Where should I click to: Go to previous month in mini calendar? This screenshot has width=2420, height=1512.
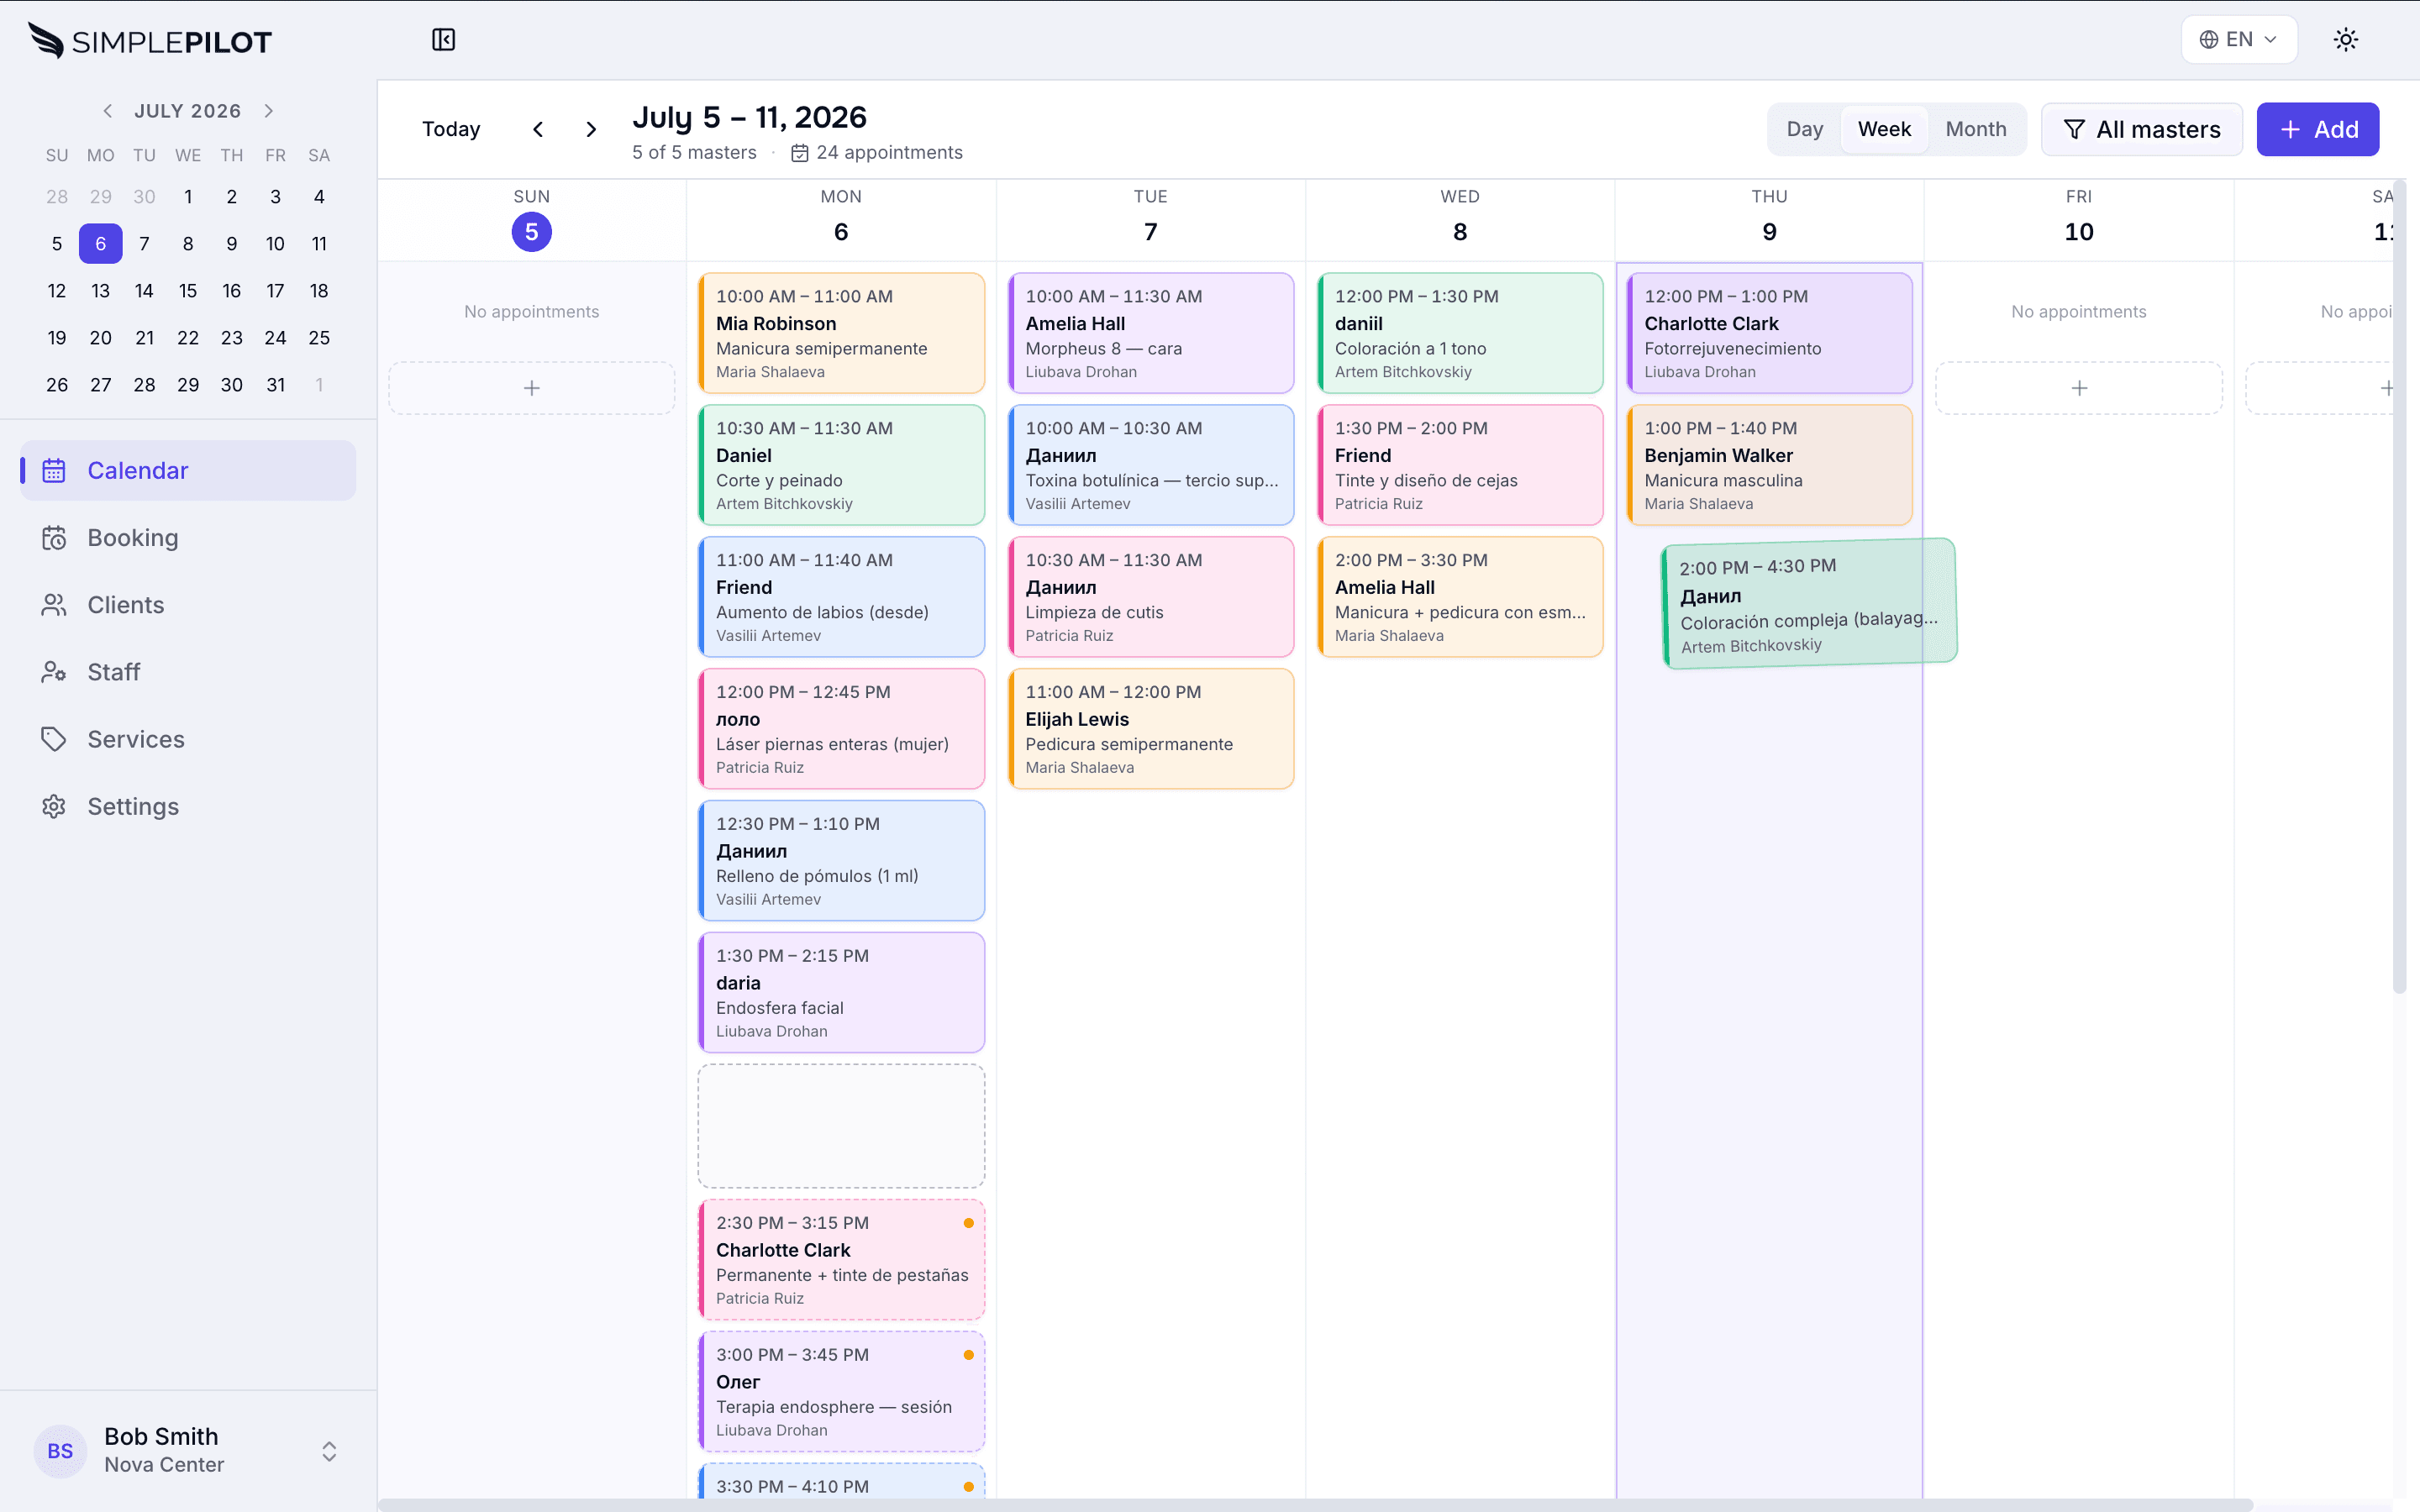pos(108,111)
